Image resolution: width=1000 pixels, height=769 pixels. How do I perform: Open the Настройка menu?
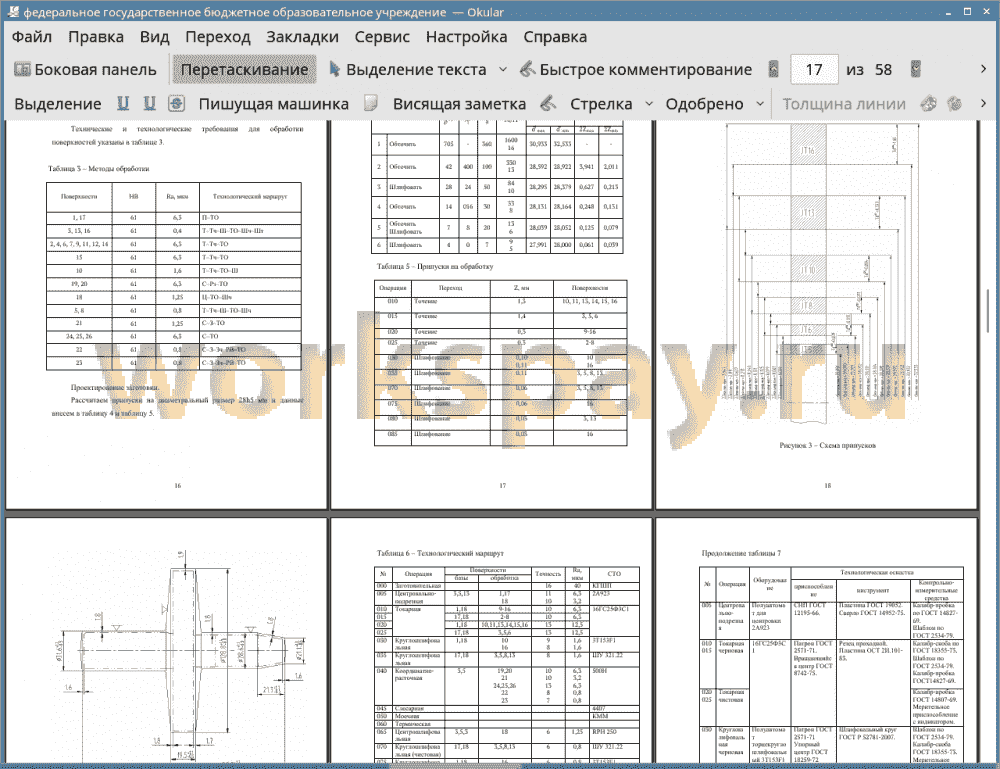pyautogui.click(x=466, y=37)
